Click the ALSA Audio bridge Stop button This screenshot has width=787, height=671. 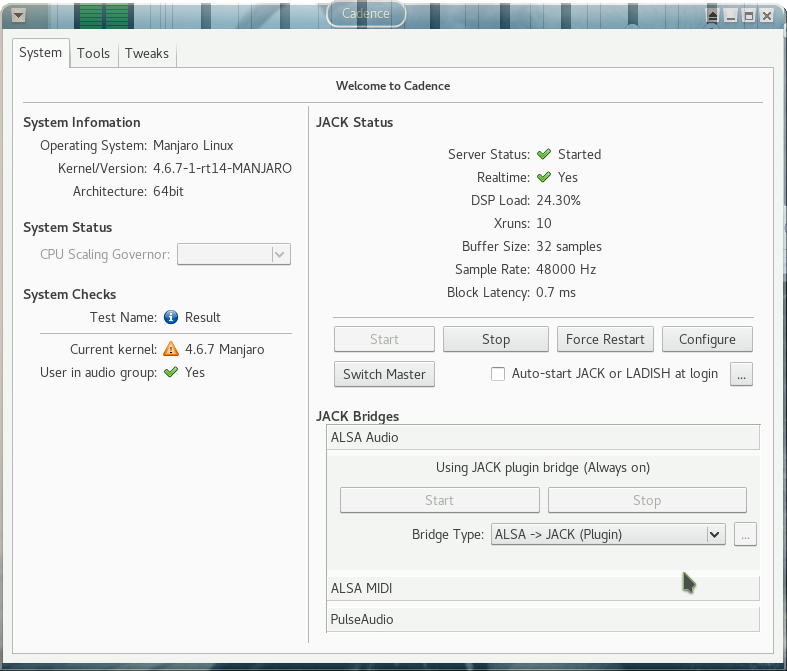pos(647,500)
